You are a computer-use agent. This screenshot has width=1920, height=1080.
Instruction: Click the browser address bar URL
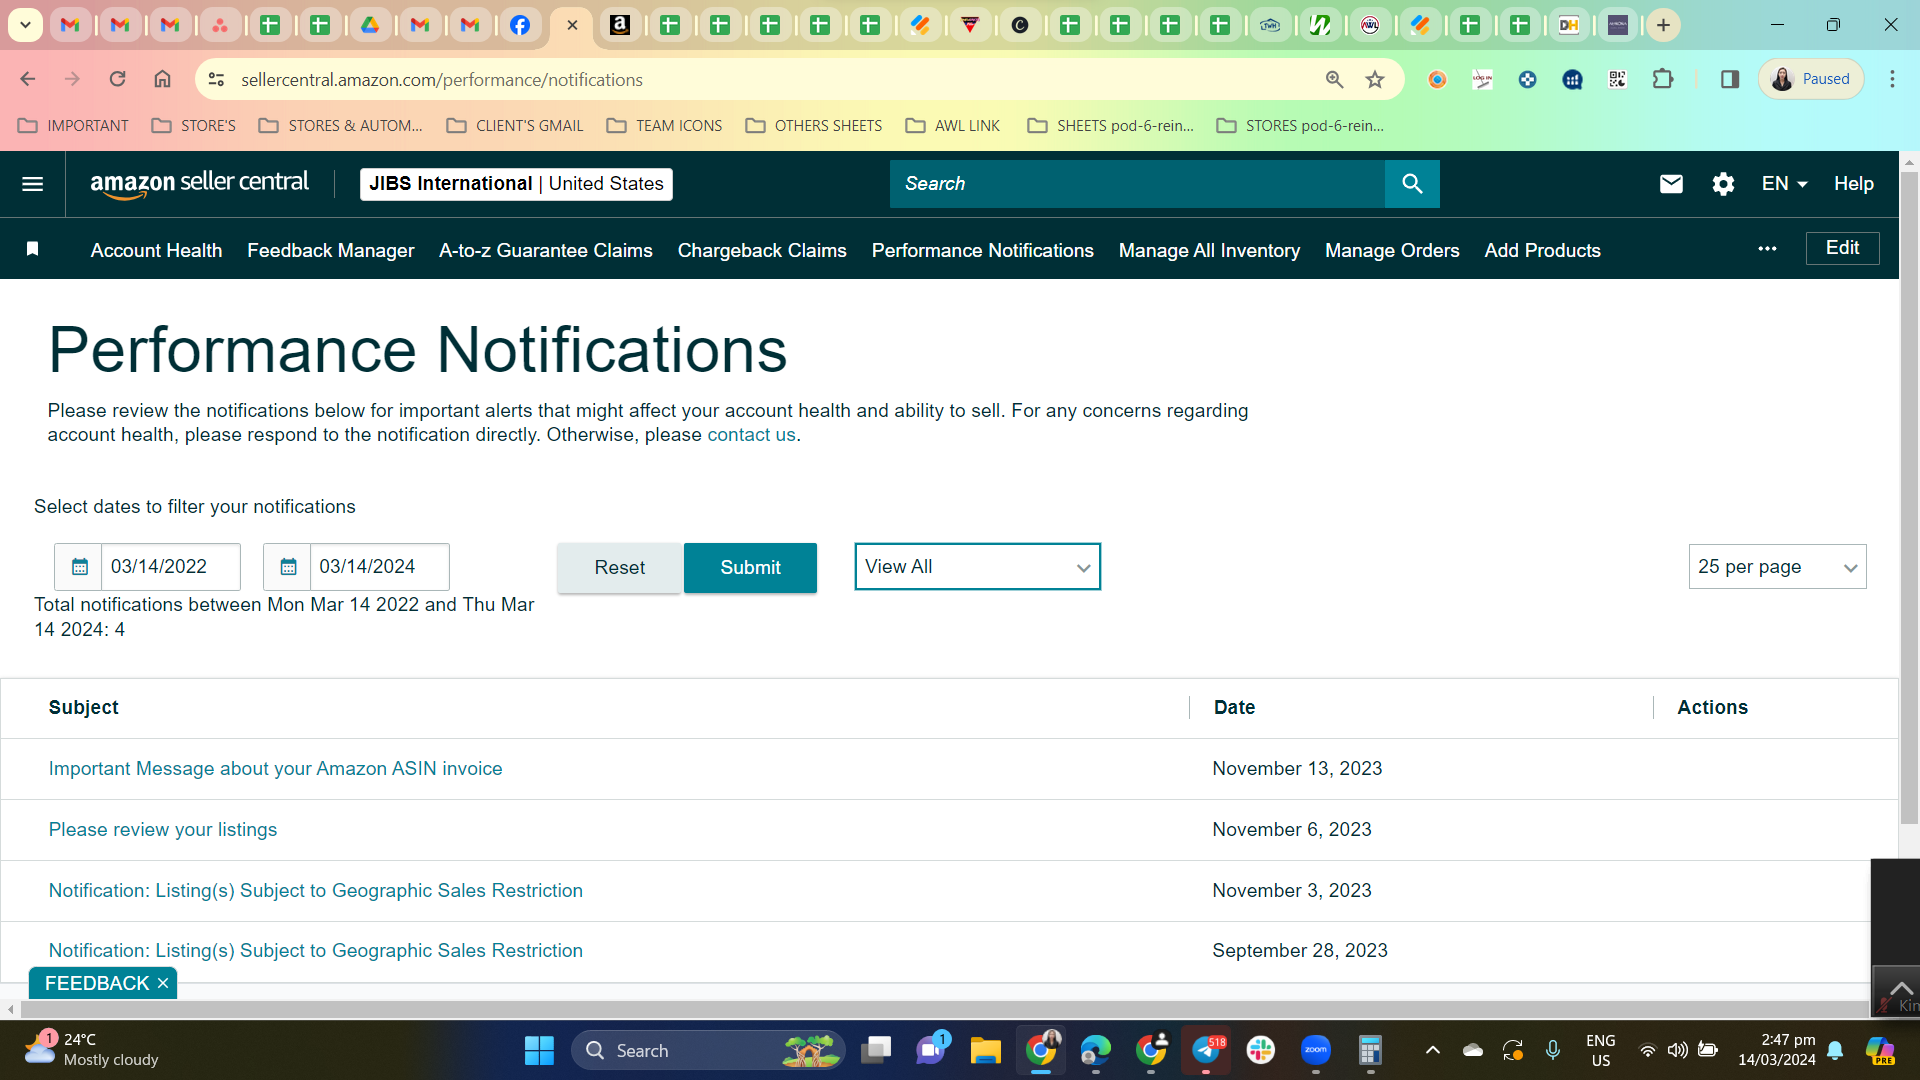click(442, 80)
